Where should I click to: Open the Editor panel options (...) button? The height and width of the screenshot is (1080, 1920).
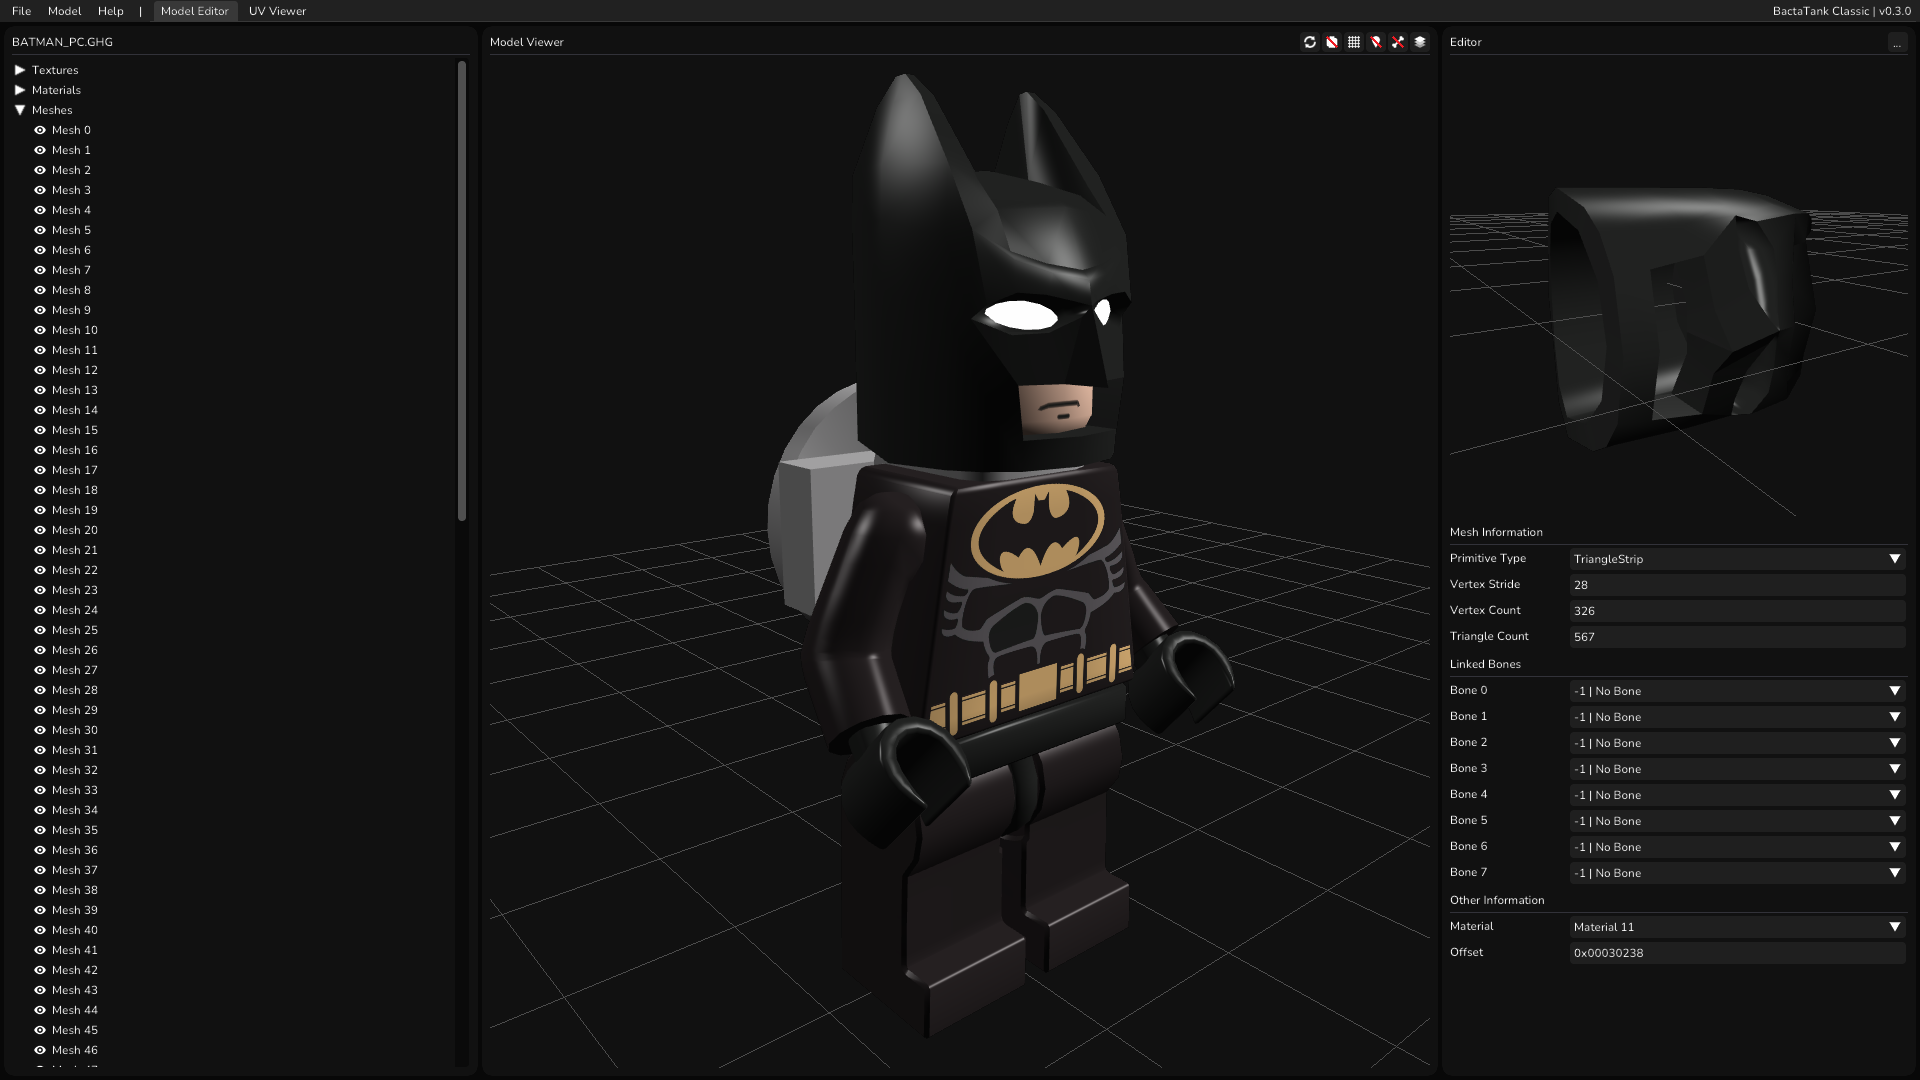point(1897,43)
